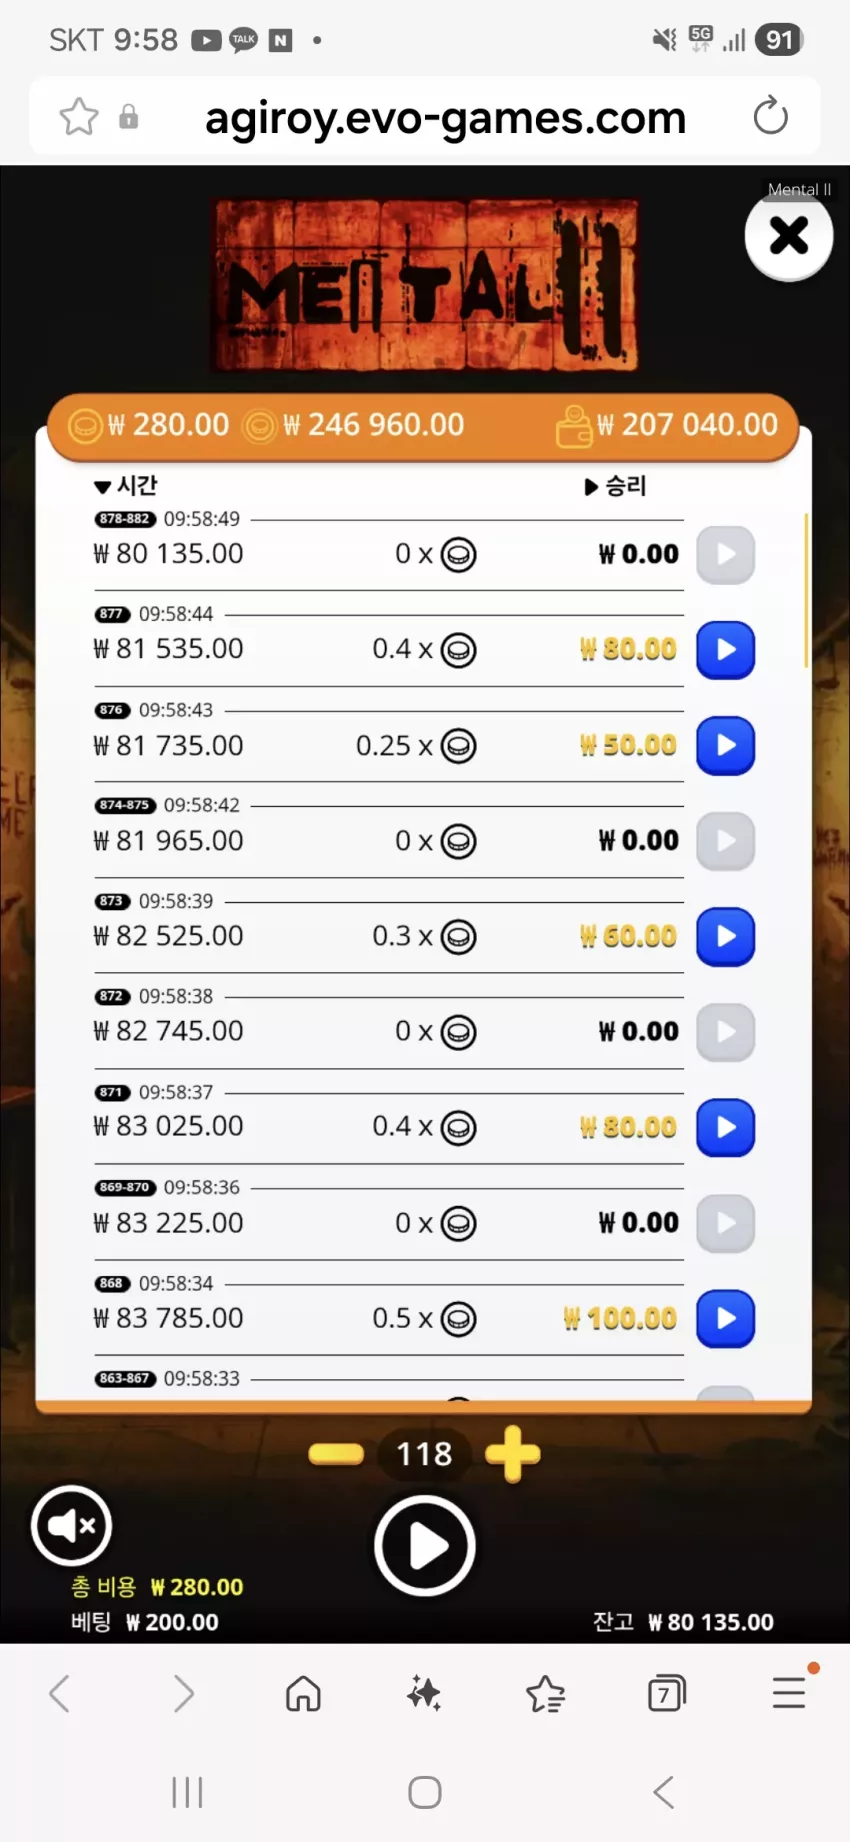Decrease value with yellow minus button
This screenshot has width=850, height=1842.
pyautogui.click(x=336, y=1454)
